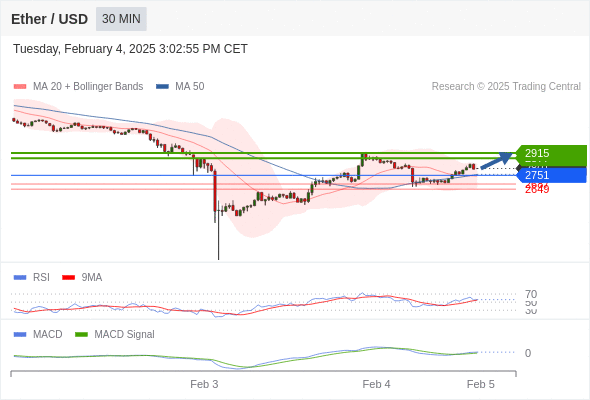Screen dimensions: 590x400
Task: Toggle the MACD Signal legend label
Action: (x=124, y=335)
